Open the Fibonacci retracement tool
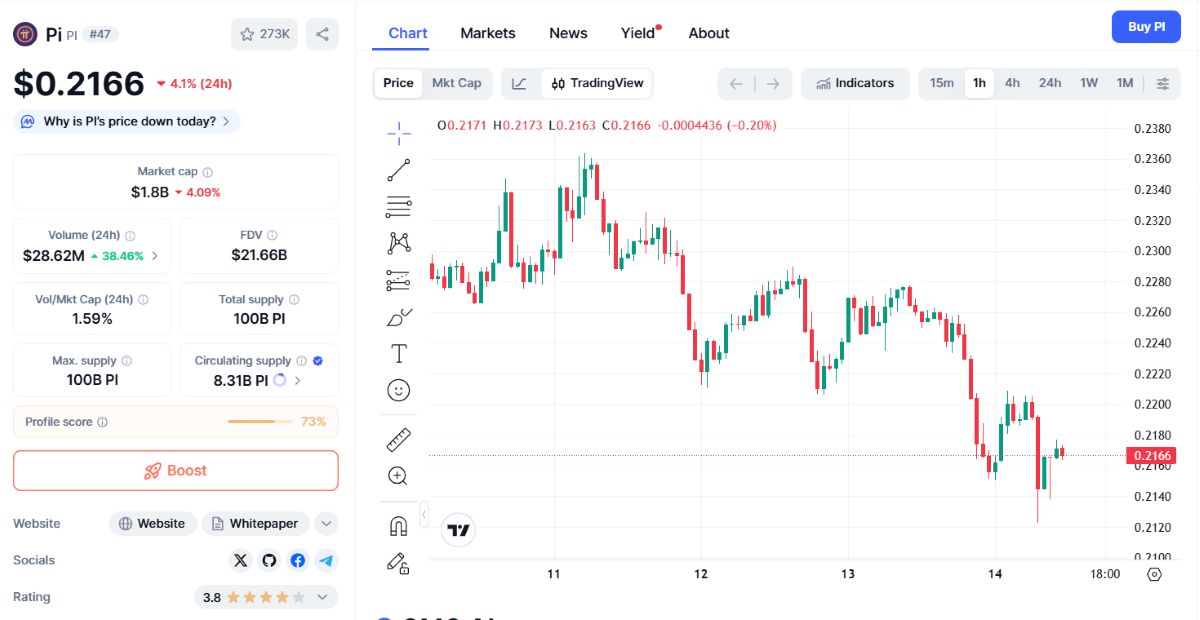Image resolution: width=1200 pixels, height=620 pixels. [398, 207]
